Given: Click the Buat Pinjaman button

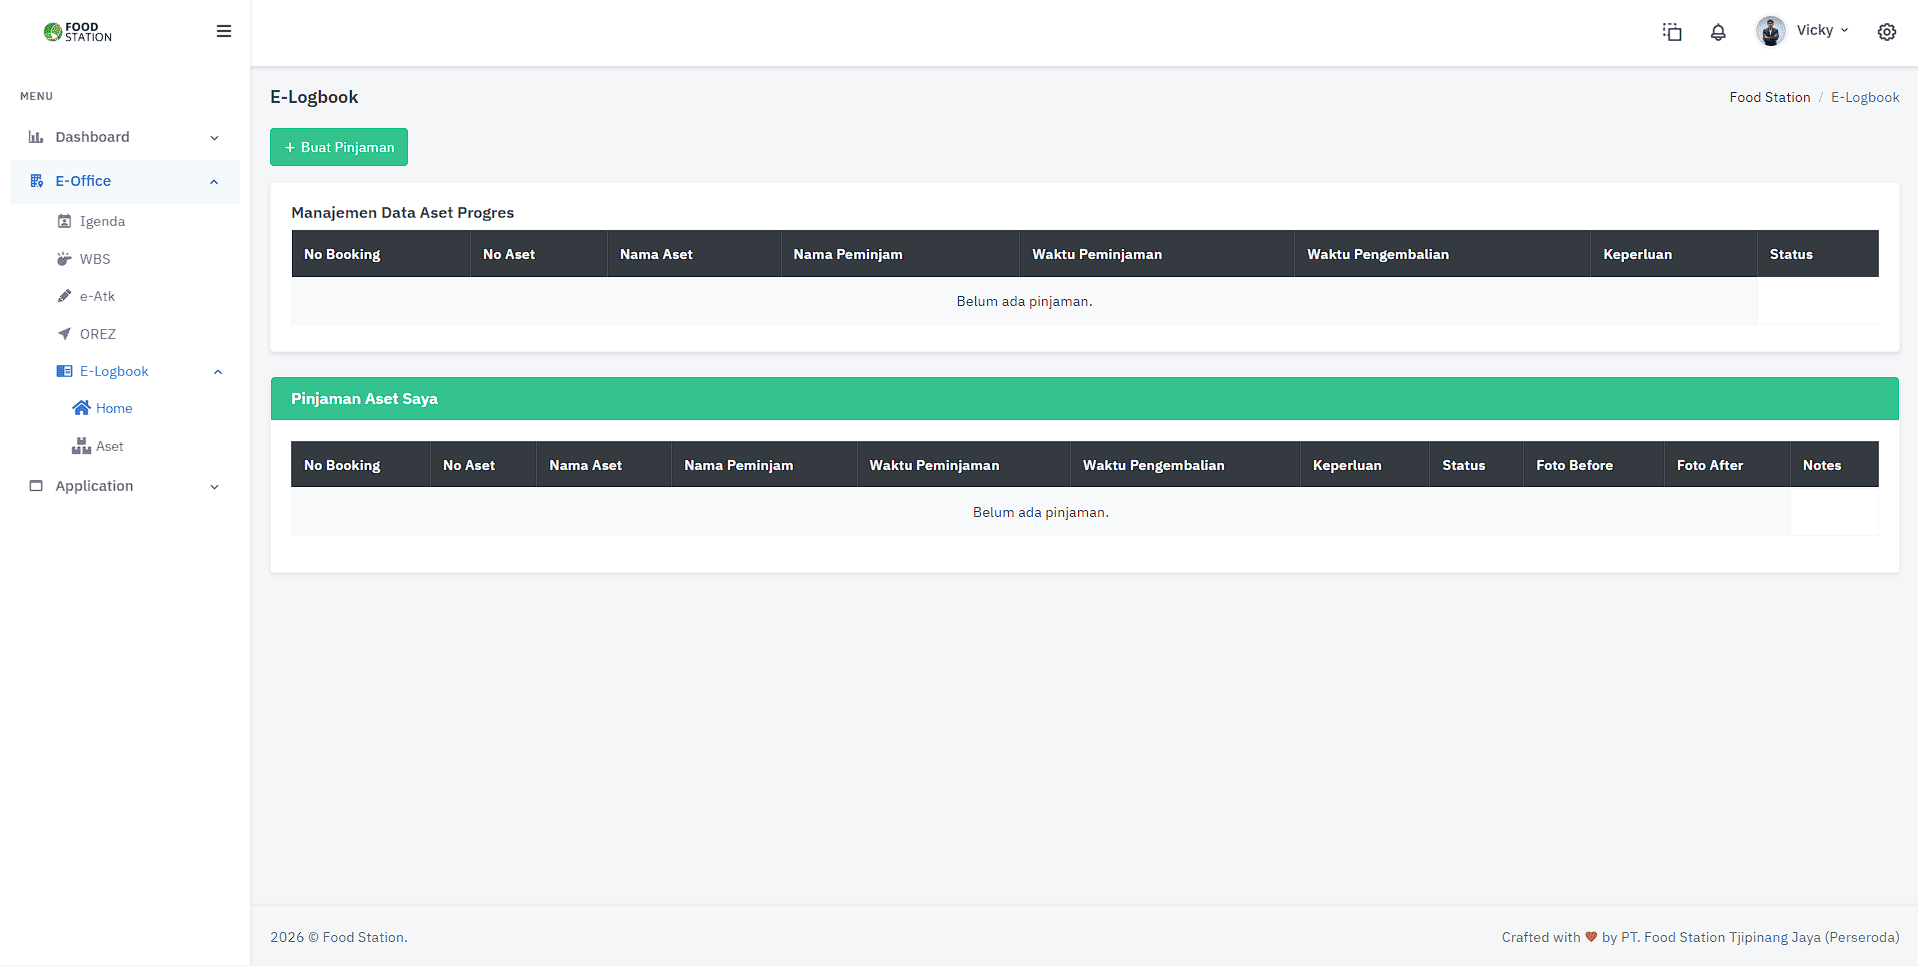Looking at the screenshot, I should coord(338,147).
